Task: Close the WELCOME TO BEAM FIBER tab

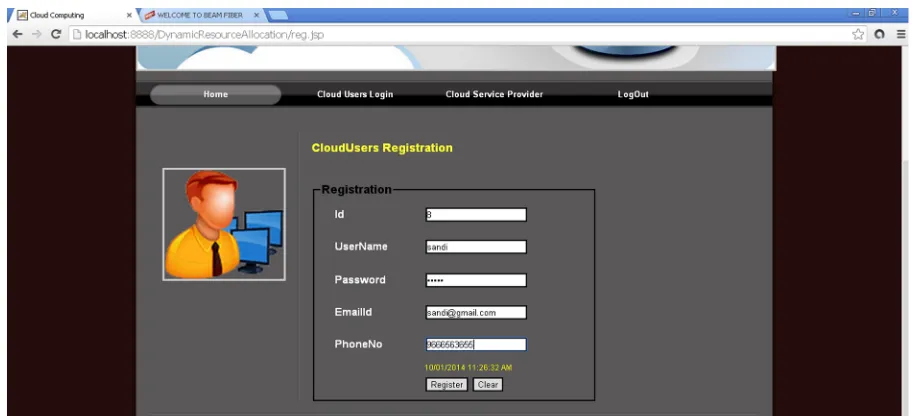Action: [256, 15]
